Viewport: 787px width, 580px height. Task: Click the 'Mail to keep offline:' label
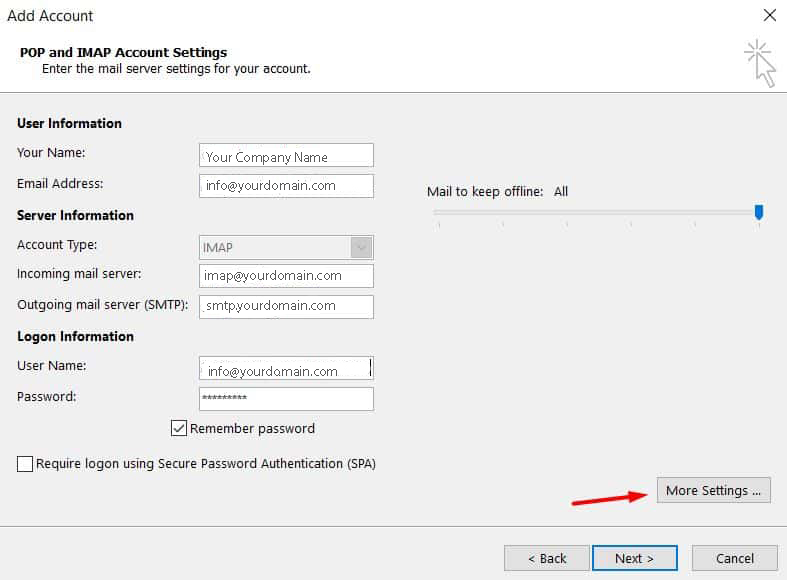(x=485, y=192)
